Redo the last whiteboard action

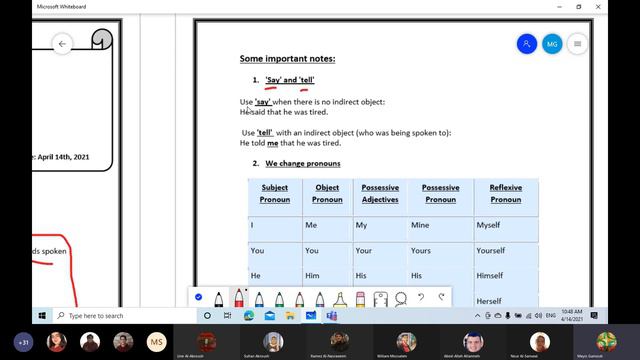[x=441, y=297]
